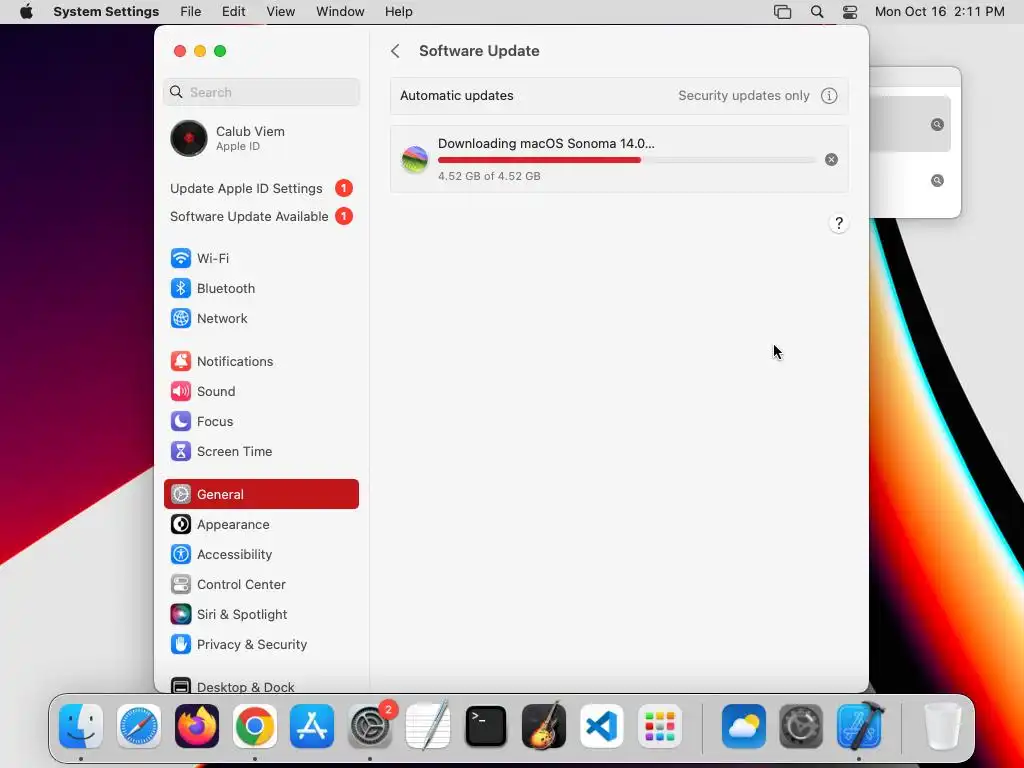Click the info icon beside Automatic updates

pyautogui.click(x=829, y=95)
